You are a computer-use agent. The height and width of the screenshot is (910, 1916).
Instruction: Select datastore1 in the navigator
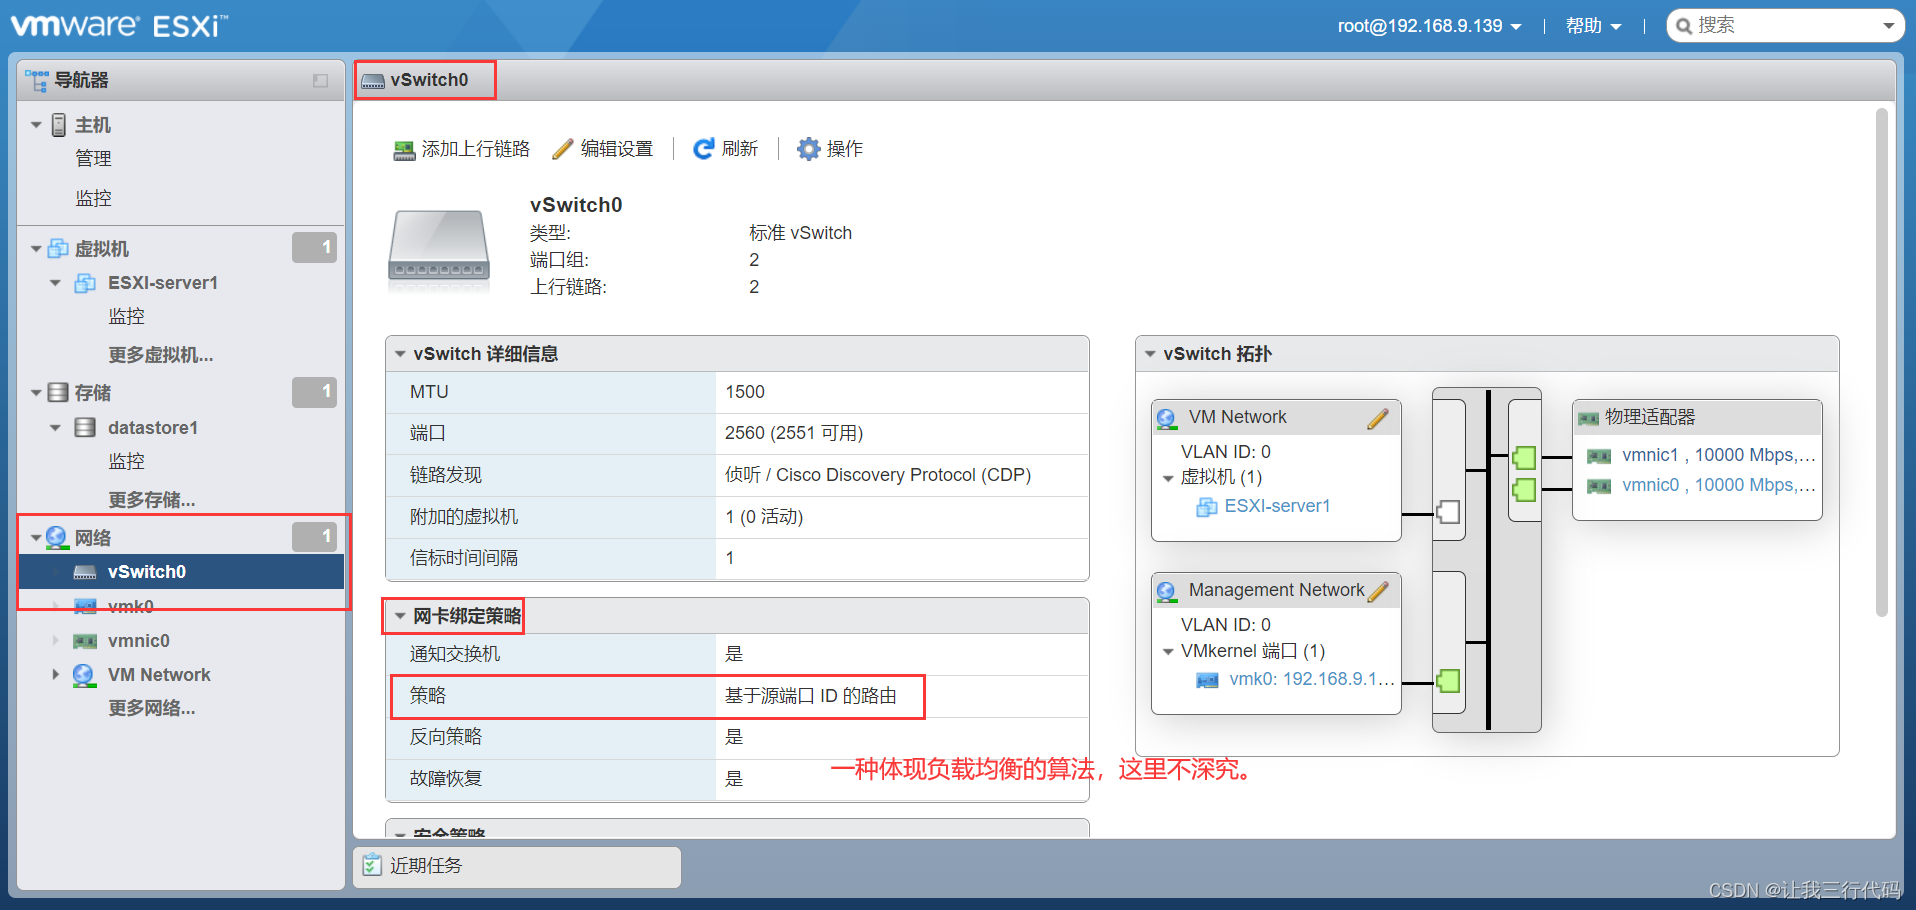tap(152, 428)
